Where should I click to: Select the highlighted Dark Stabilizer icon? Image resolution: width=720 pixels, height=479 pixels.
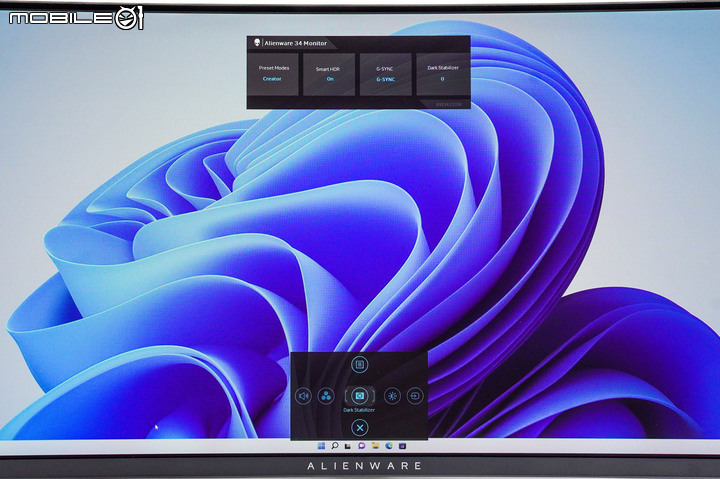click(x=360, y=395)
